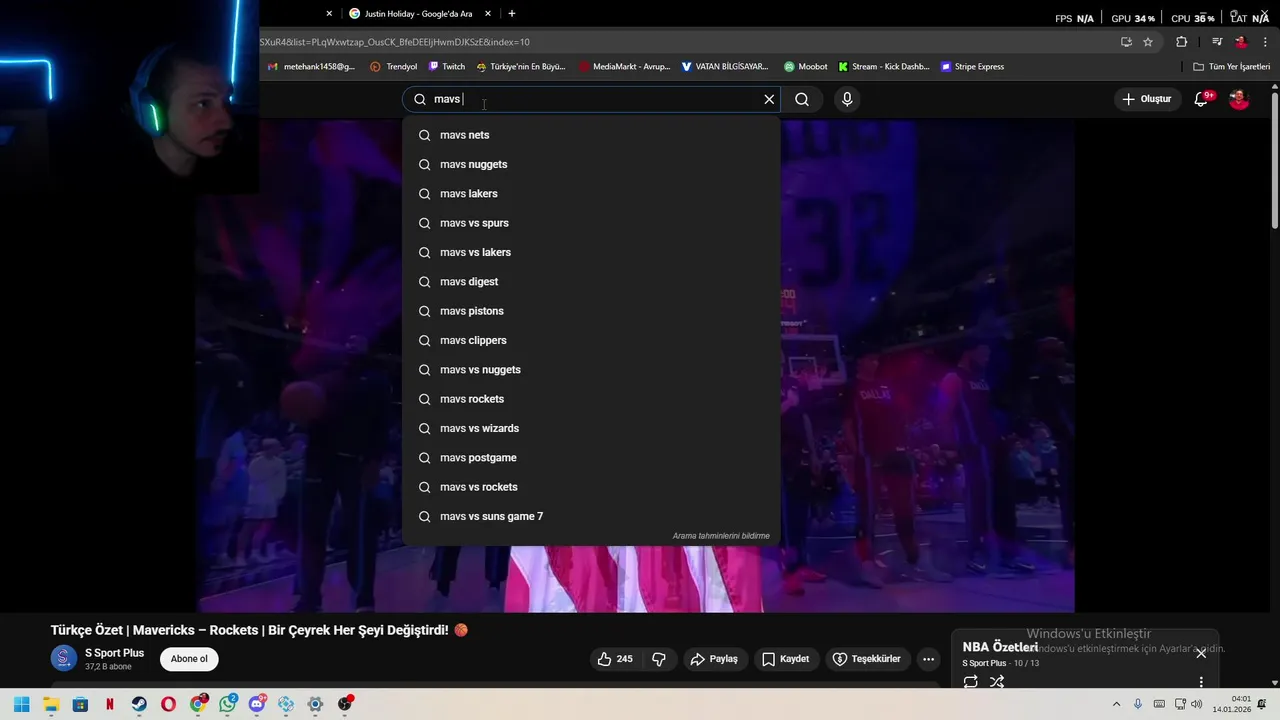Choose the "mavs rockets" suggestion
1280x720 pixels.
[x=591, y=399]
